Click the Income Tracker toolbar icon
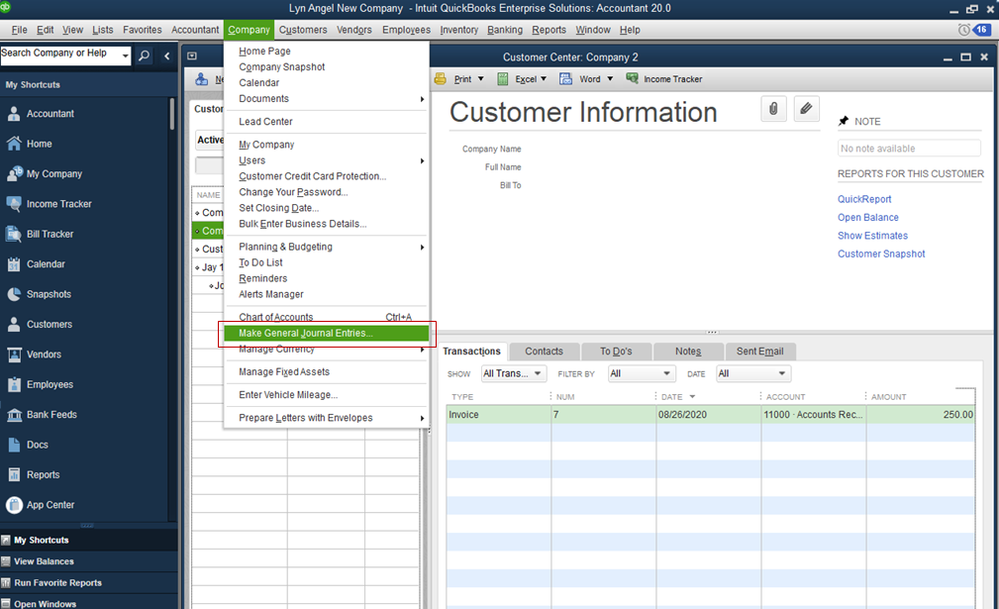The width and height of the screenshot is (999, 609). pyautogui.click(x=632, y=78)
